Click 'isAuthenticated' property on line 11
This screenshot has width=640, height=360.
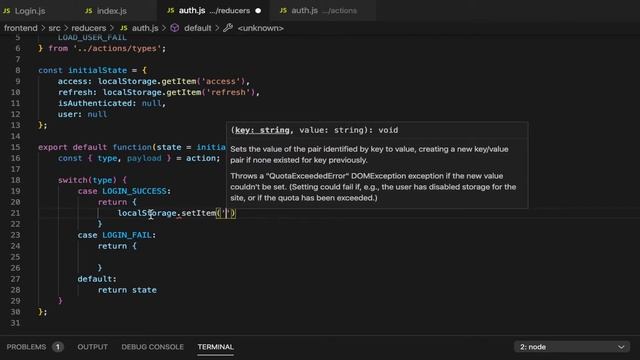(x=95, y=103)
